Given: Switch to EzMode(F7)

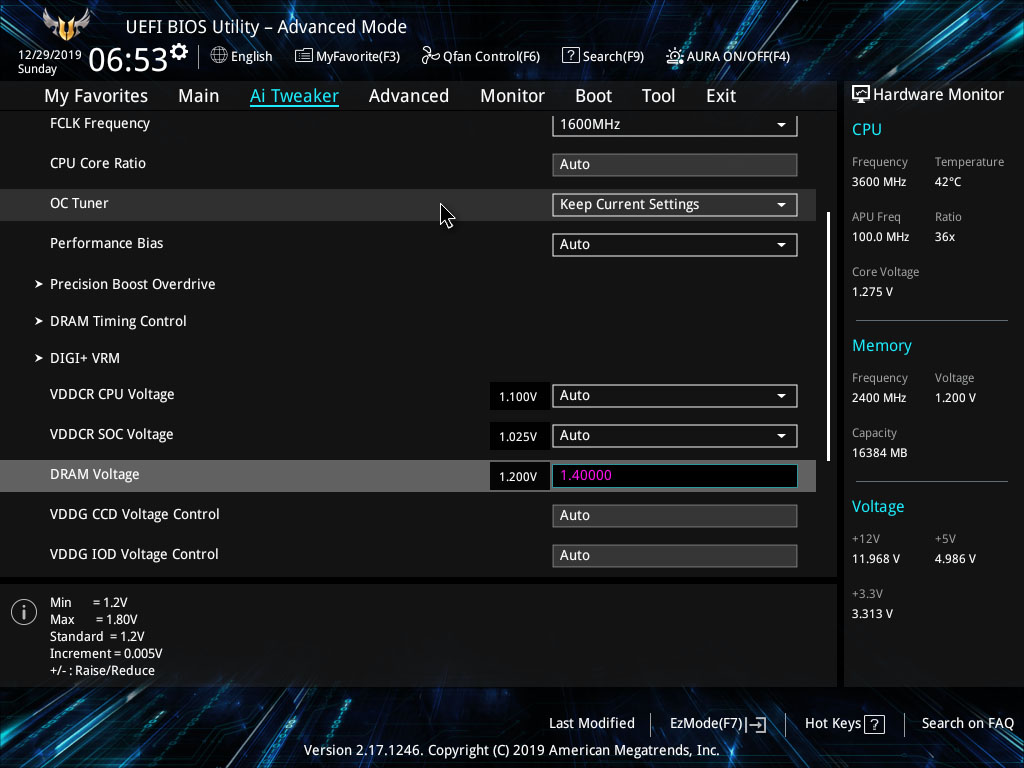Looking at the screenshot, I should coord(718,724).
